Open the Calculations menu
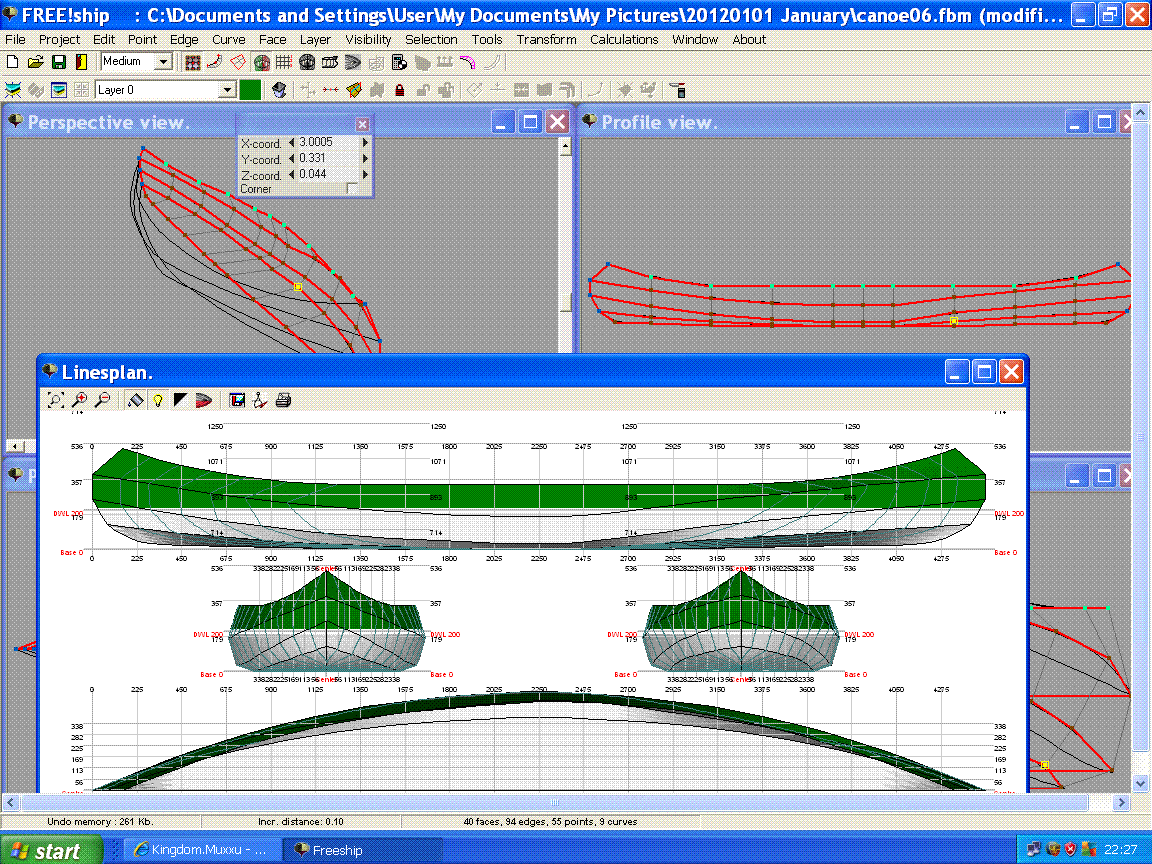 [624, 40]
